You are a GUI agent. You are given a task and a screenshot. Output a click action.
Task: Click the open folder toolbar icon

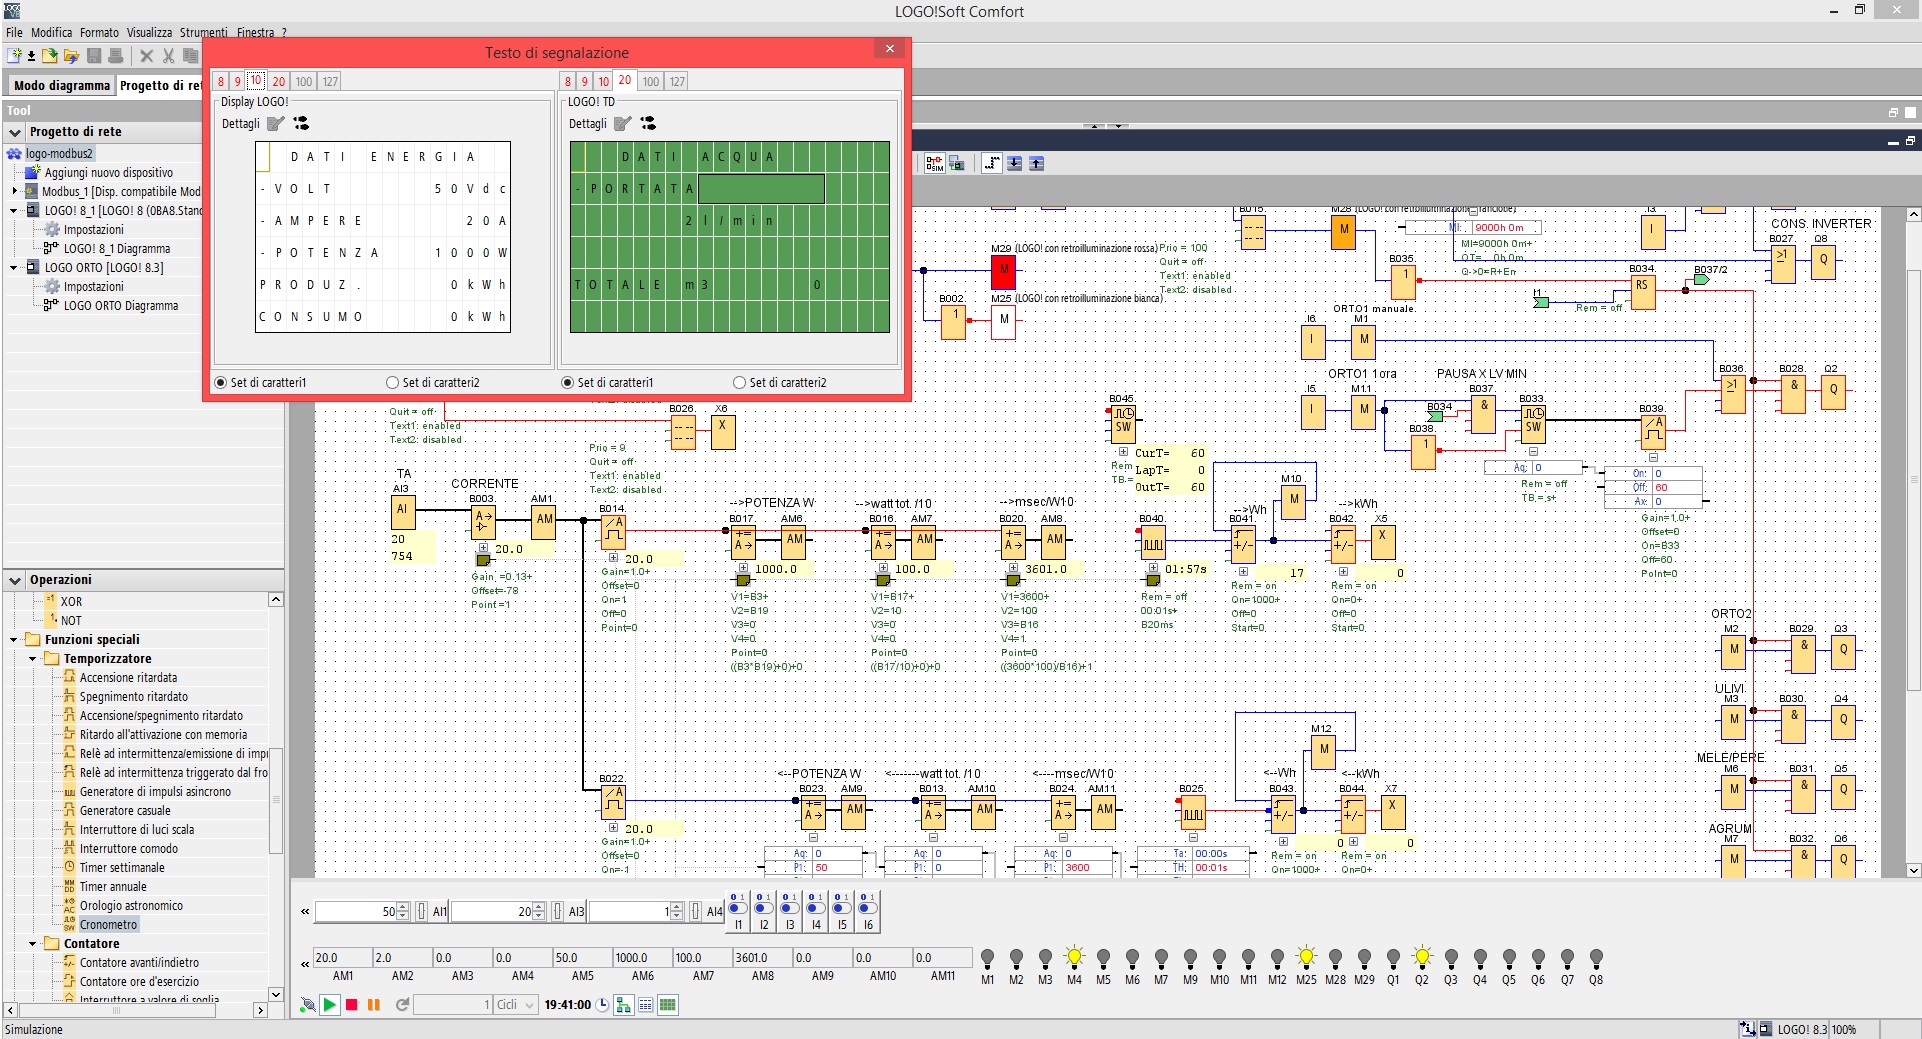[49, 56]
